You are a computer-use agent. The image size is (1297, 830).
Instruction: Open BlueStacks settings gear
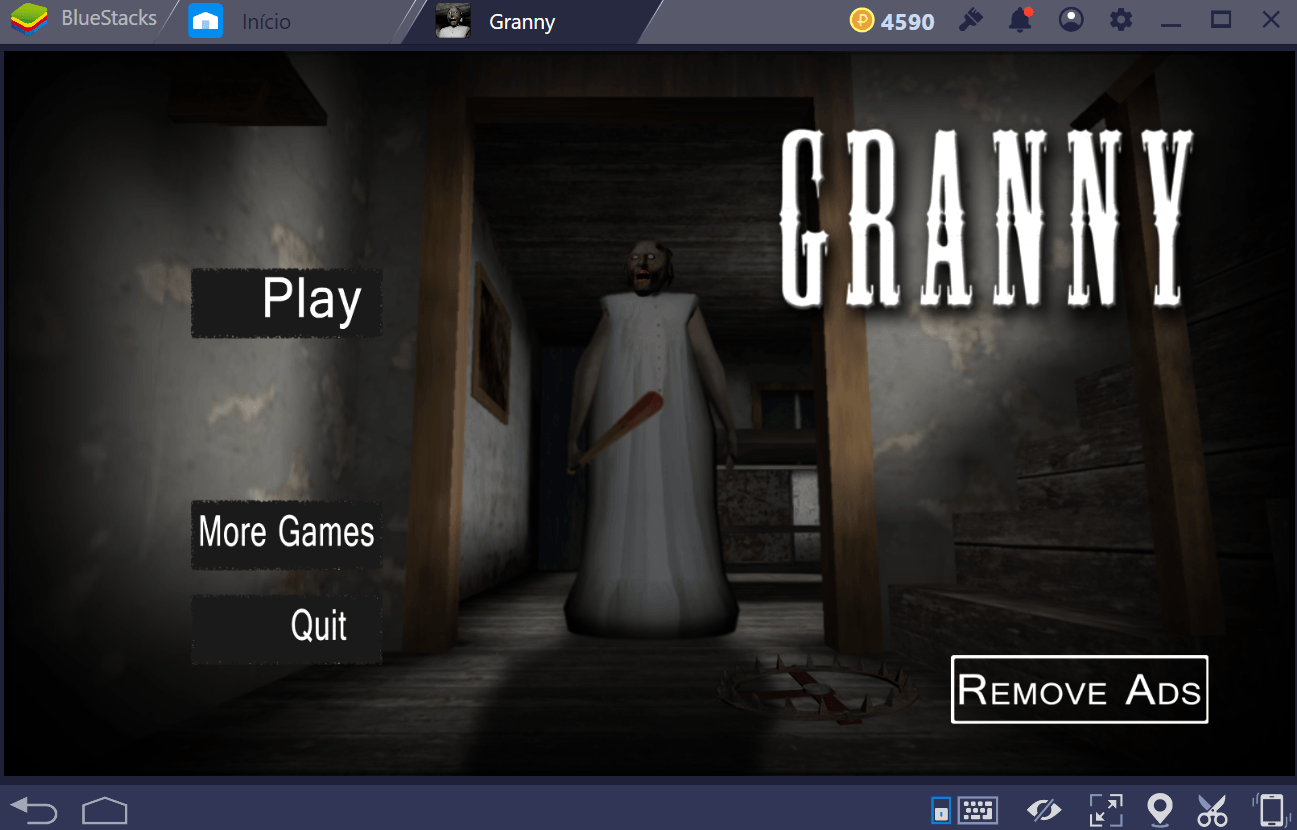pos(1121,20)
